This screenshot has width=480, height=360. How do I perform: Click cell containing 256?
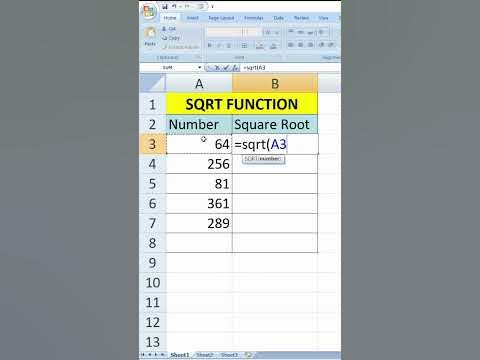pos(199,164)
